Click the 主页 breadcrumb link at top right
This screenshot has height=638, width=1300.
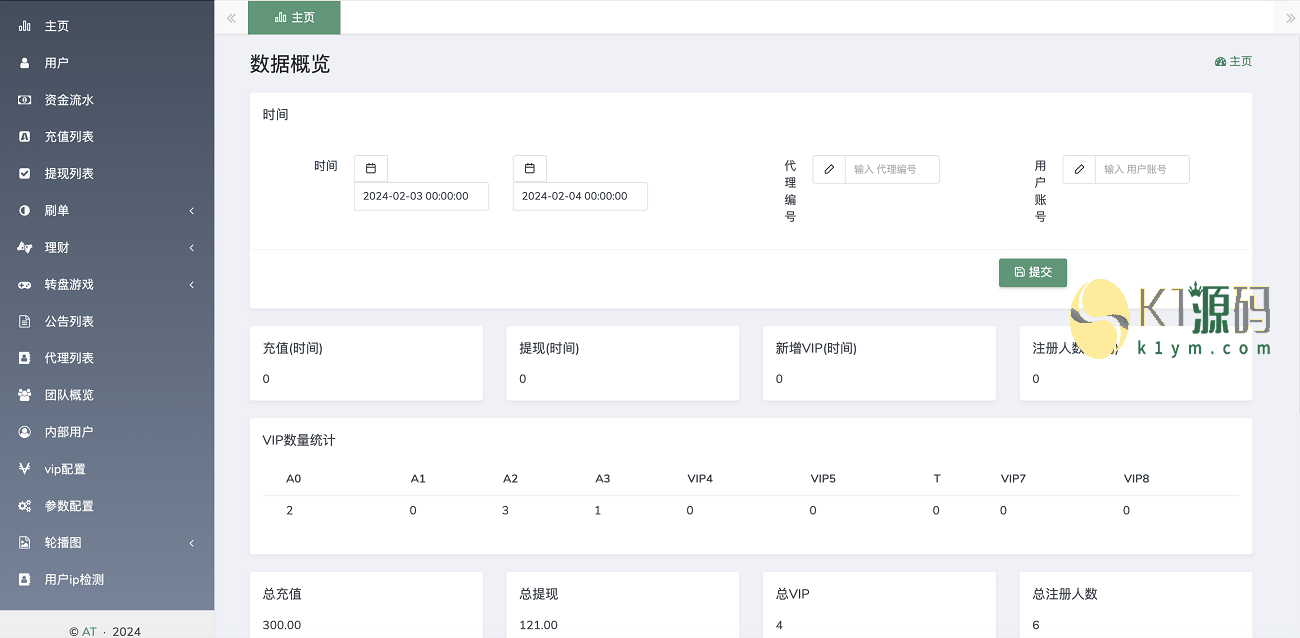(x=1234, y=62)
